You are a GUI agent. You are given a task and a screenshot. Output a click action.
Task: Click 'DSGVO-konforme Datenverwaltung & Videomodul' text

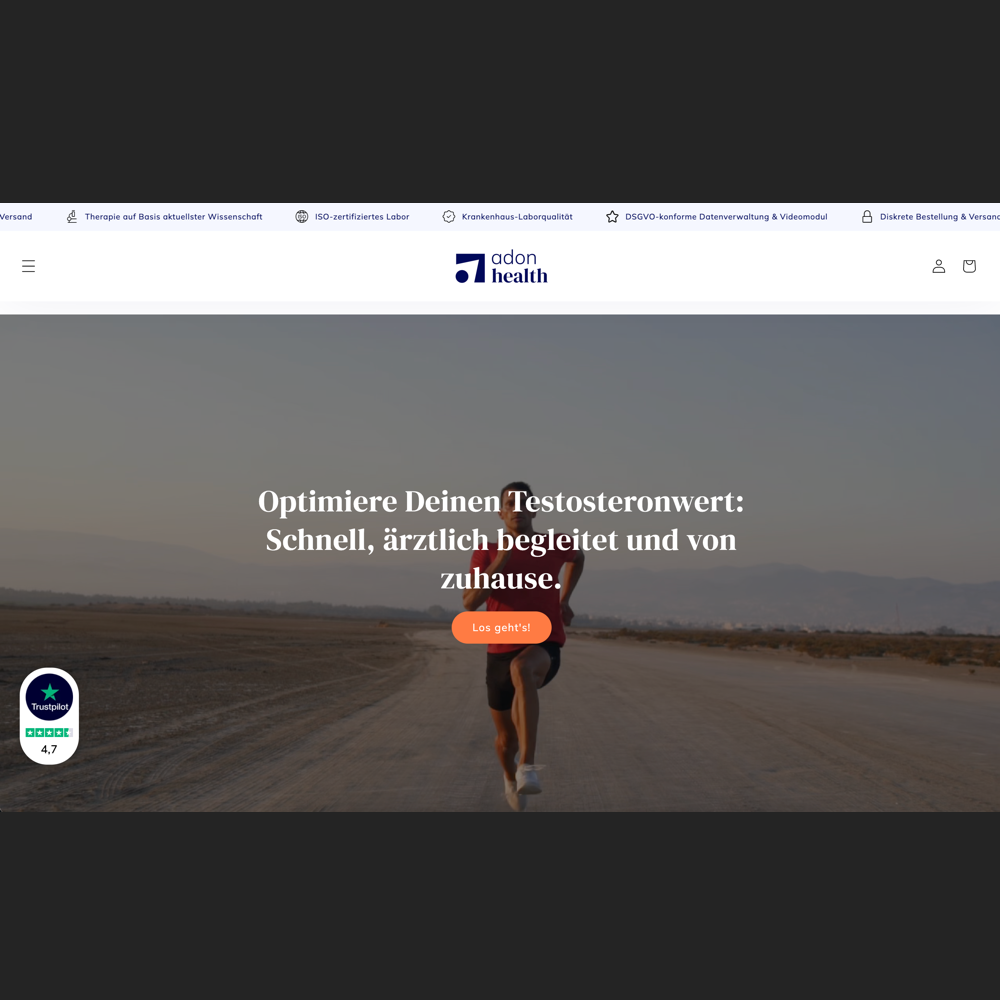click(x=726, y=217)
